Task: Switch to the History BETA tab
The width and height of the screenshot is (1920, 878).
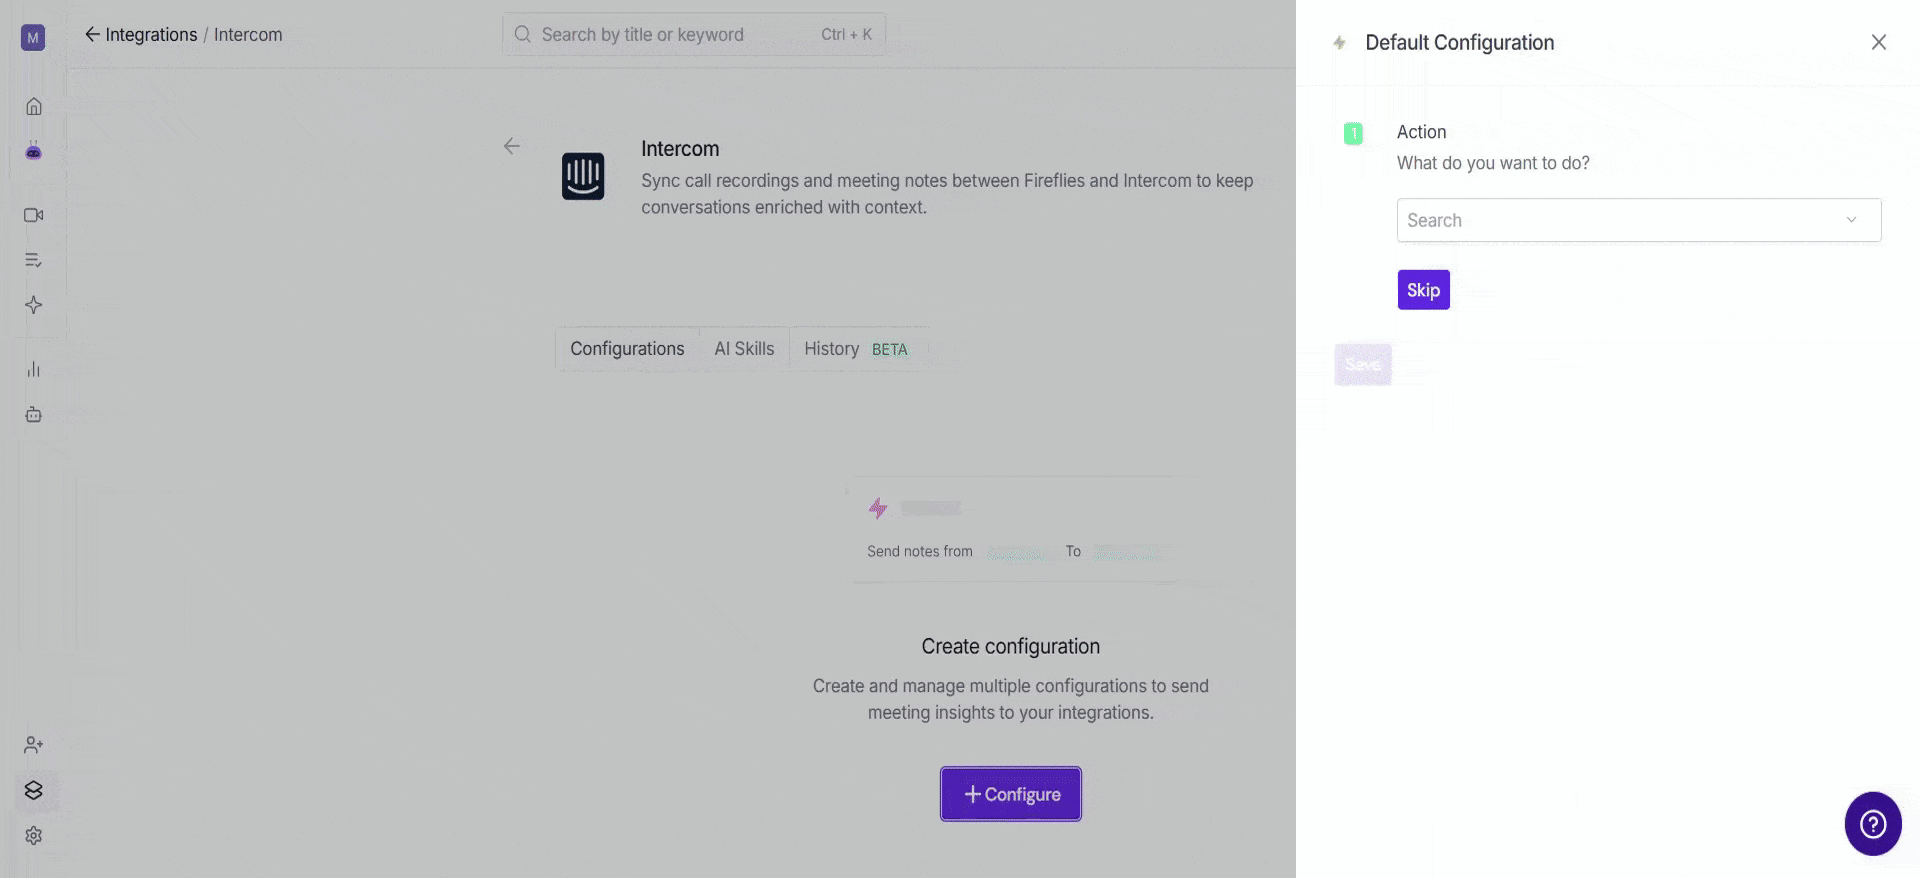Action: coord(856,349)
